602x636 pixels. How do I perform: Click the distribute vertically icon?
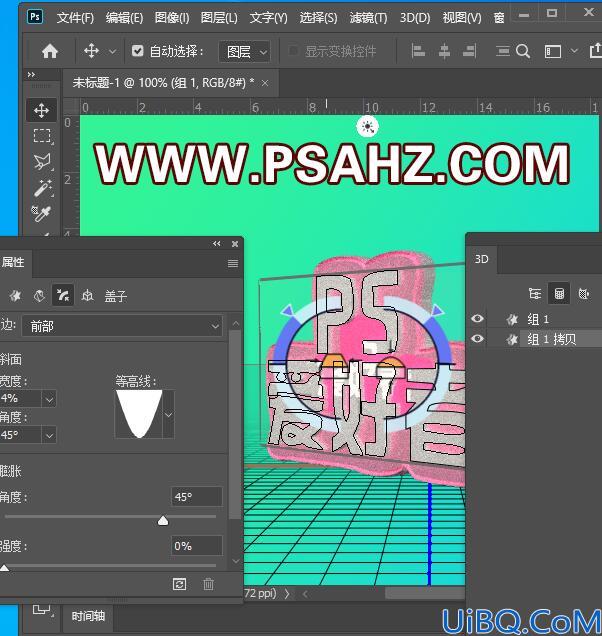[503, 52]
